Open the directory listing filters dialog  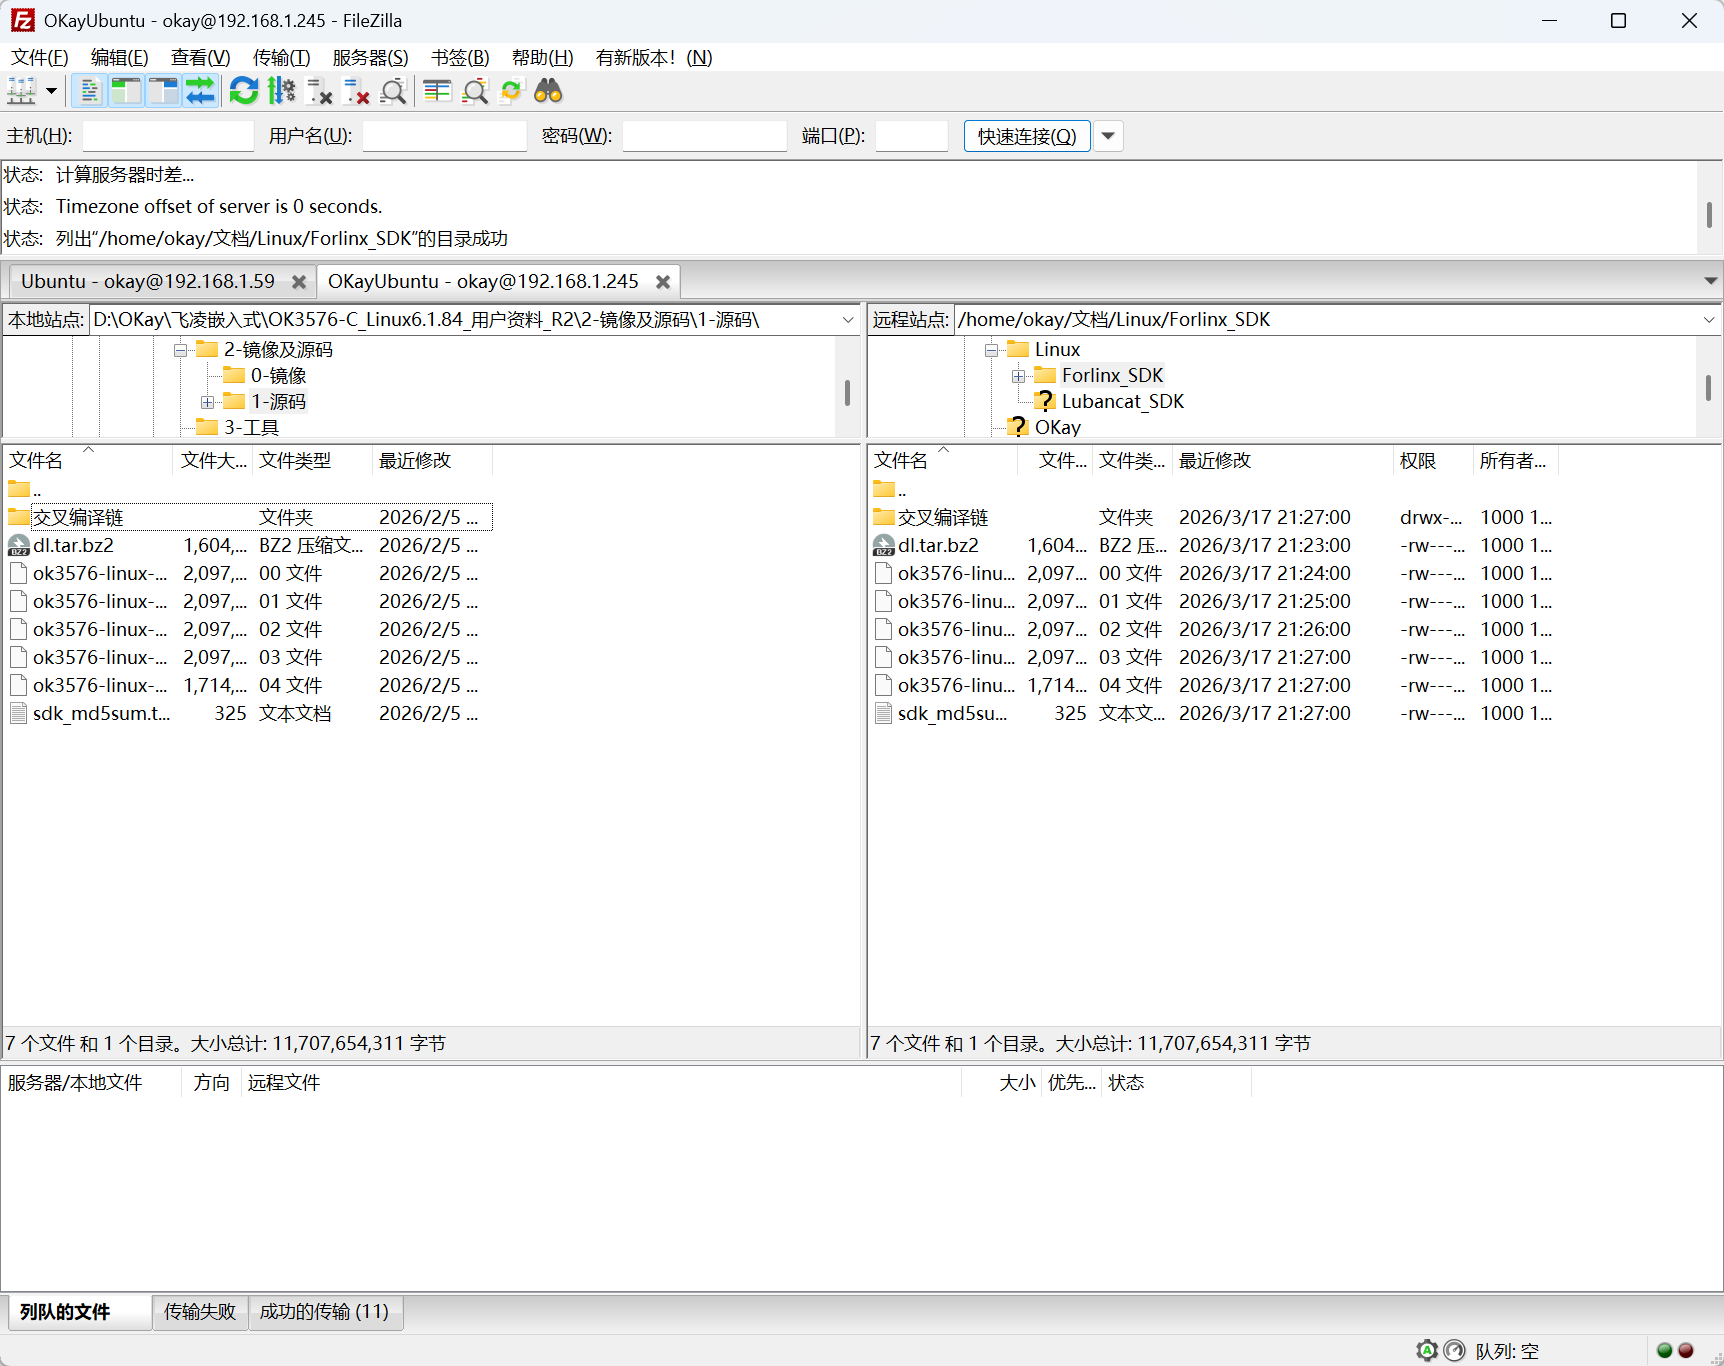(437, 92)
